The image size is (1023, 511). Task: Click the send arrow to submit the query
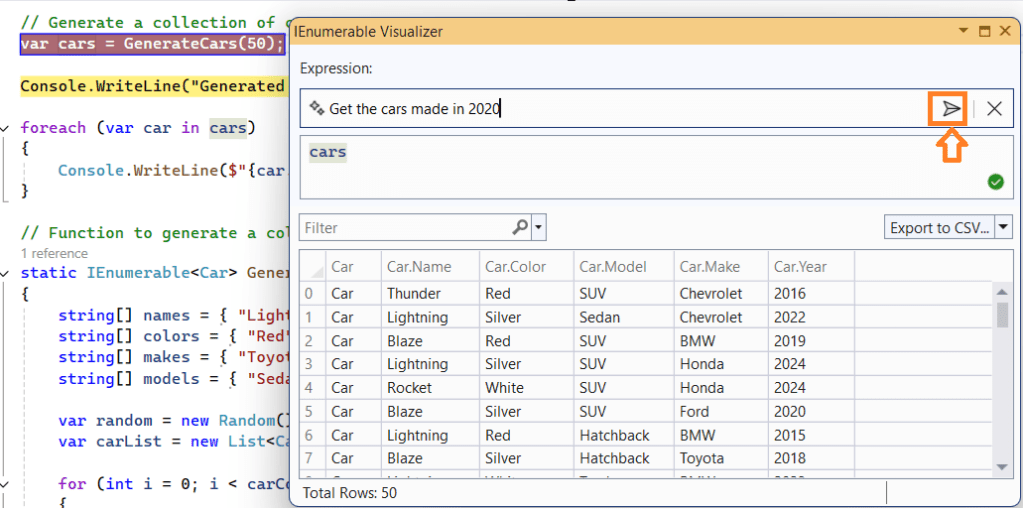[x=950, y=108]
